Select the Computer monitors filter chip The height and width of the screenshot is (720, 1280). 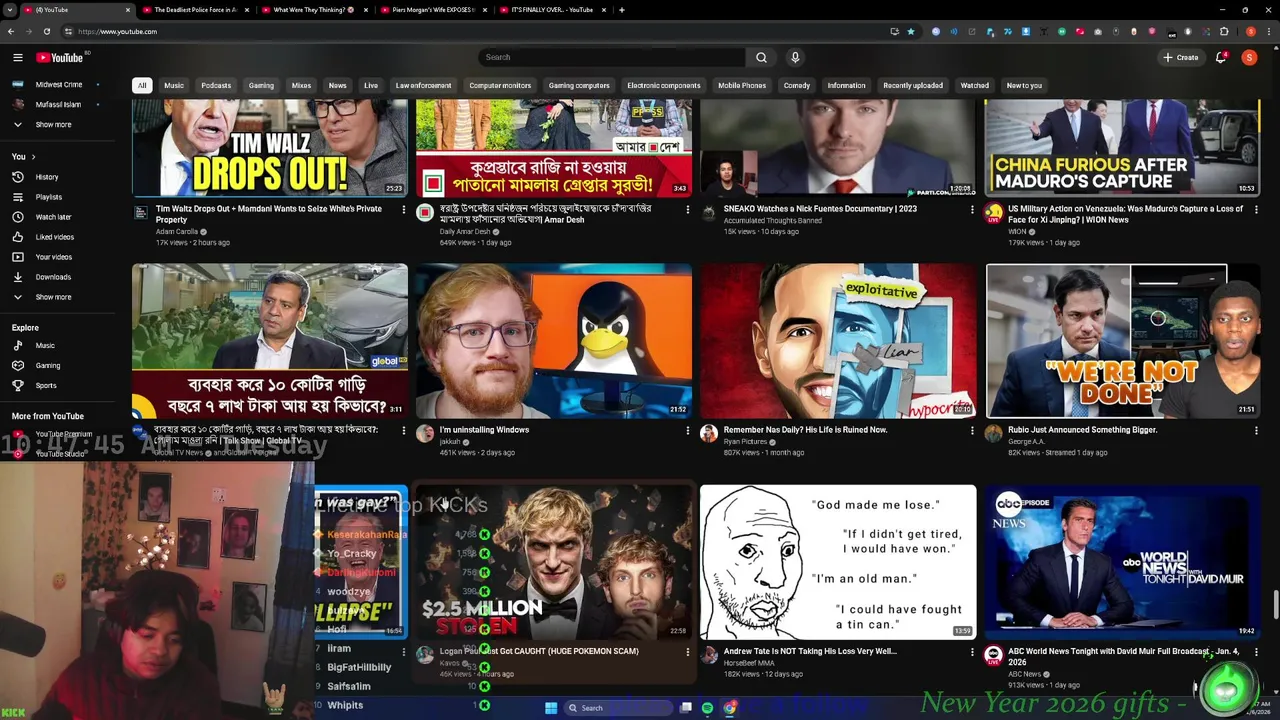[500, 86]
